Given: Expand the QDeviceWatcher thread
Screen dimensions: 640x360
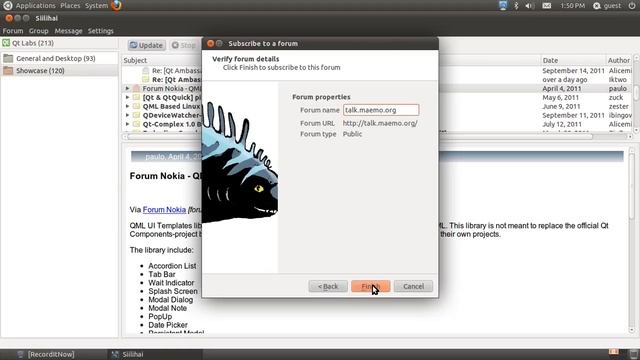Looking at the screenshot, I should click(x=127, y=116).
